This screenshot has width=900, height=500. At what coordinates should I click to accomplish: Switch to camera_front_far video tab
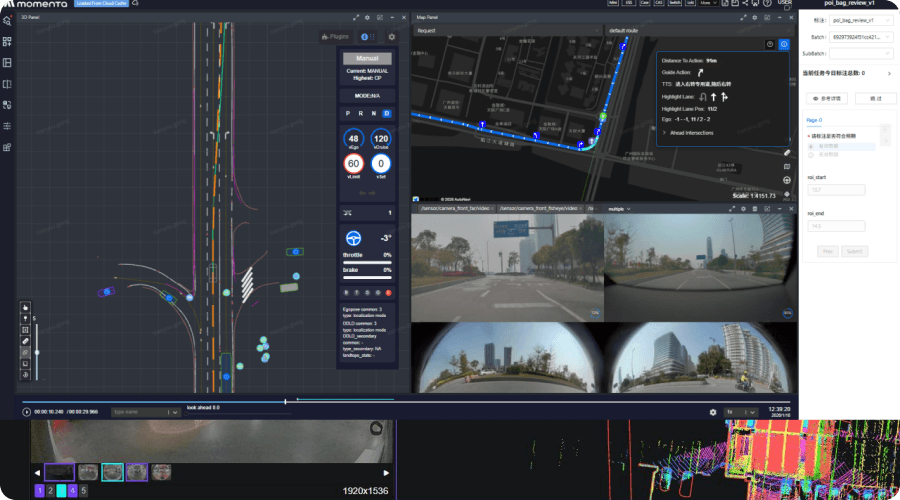[x=455, y=208]
